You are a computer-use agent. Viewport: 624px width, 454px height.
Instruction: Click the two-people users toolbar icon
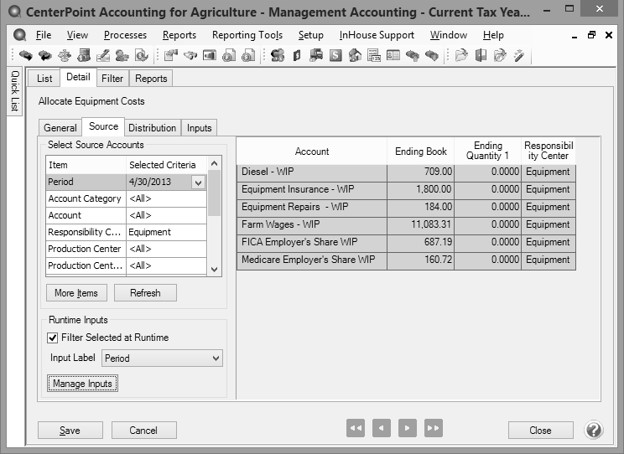tap(122, 55)
